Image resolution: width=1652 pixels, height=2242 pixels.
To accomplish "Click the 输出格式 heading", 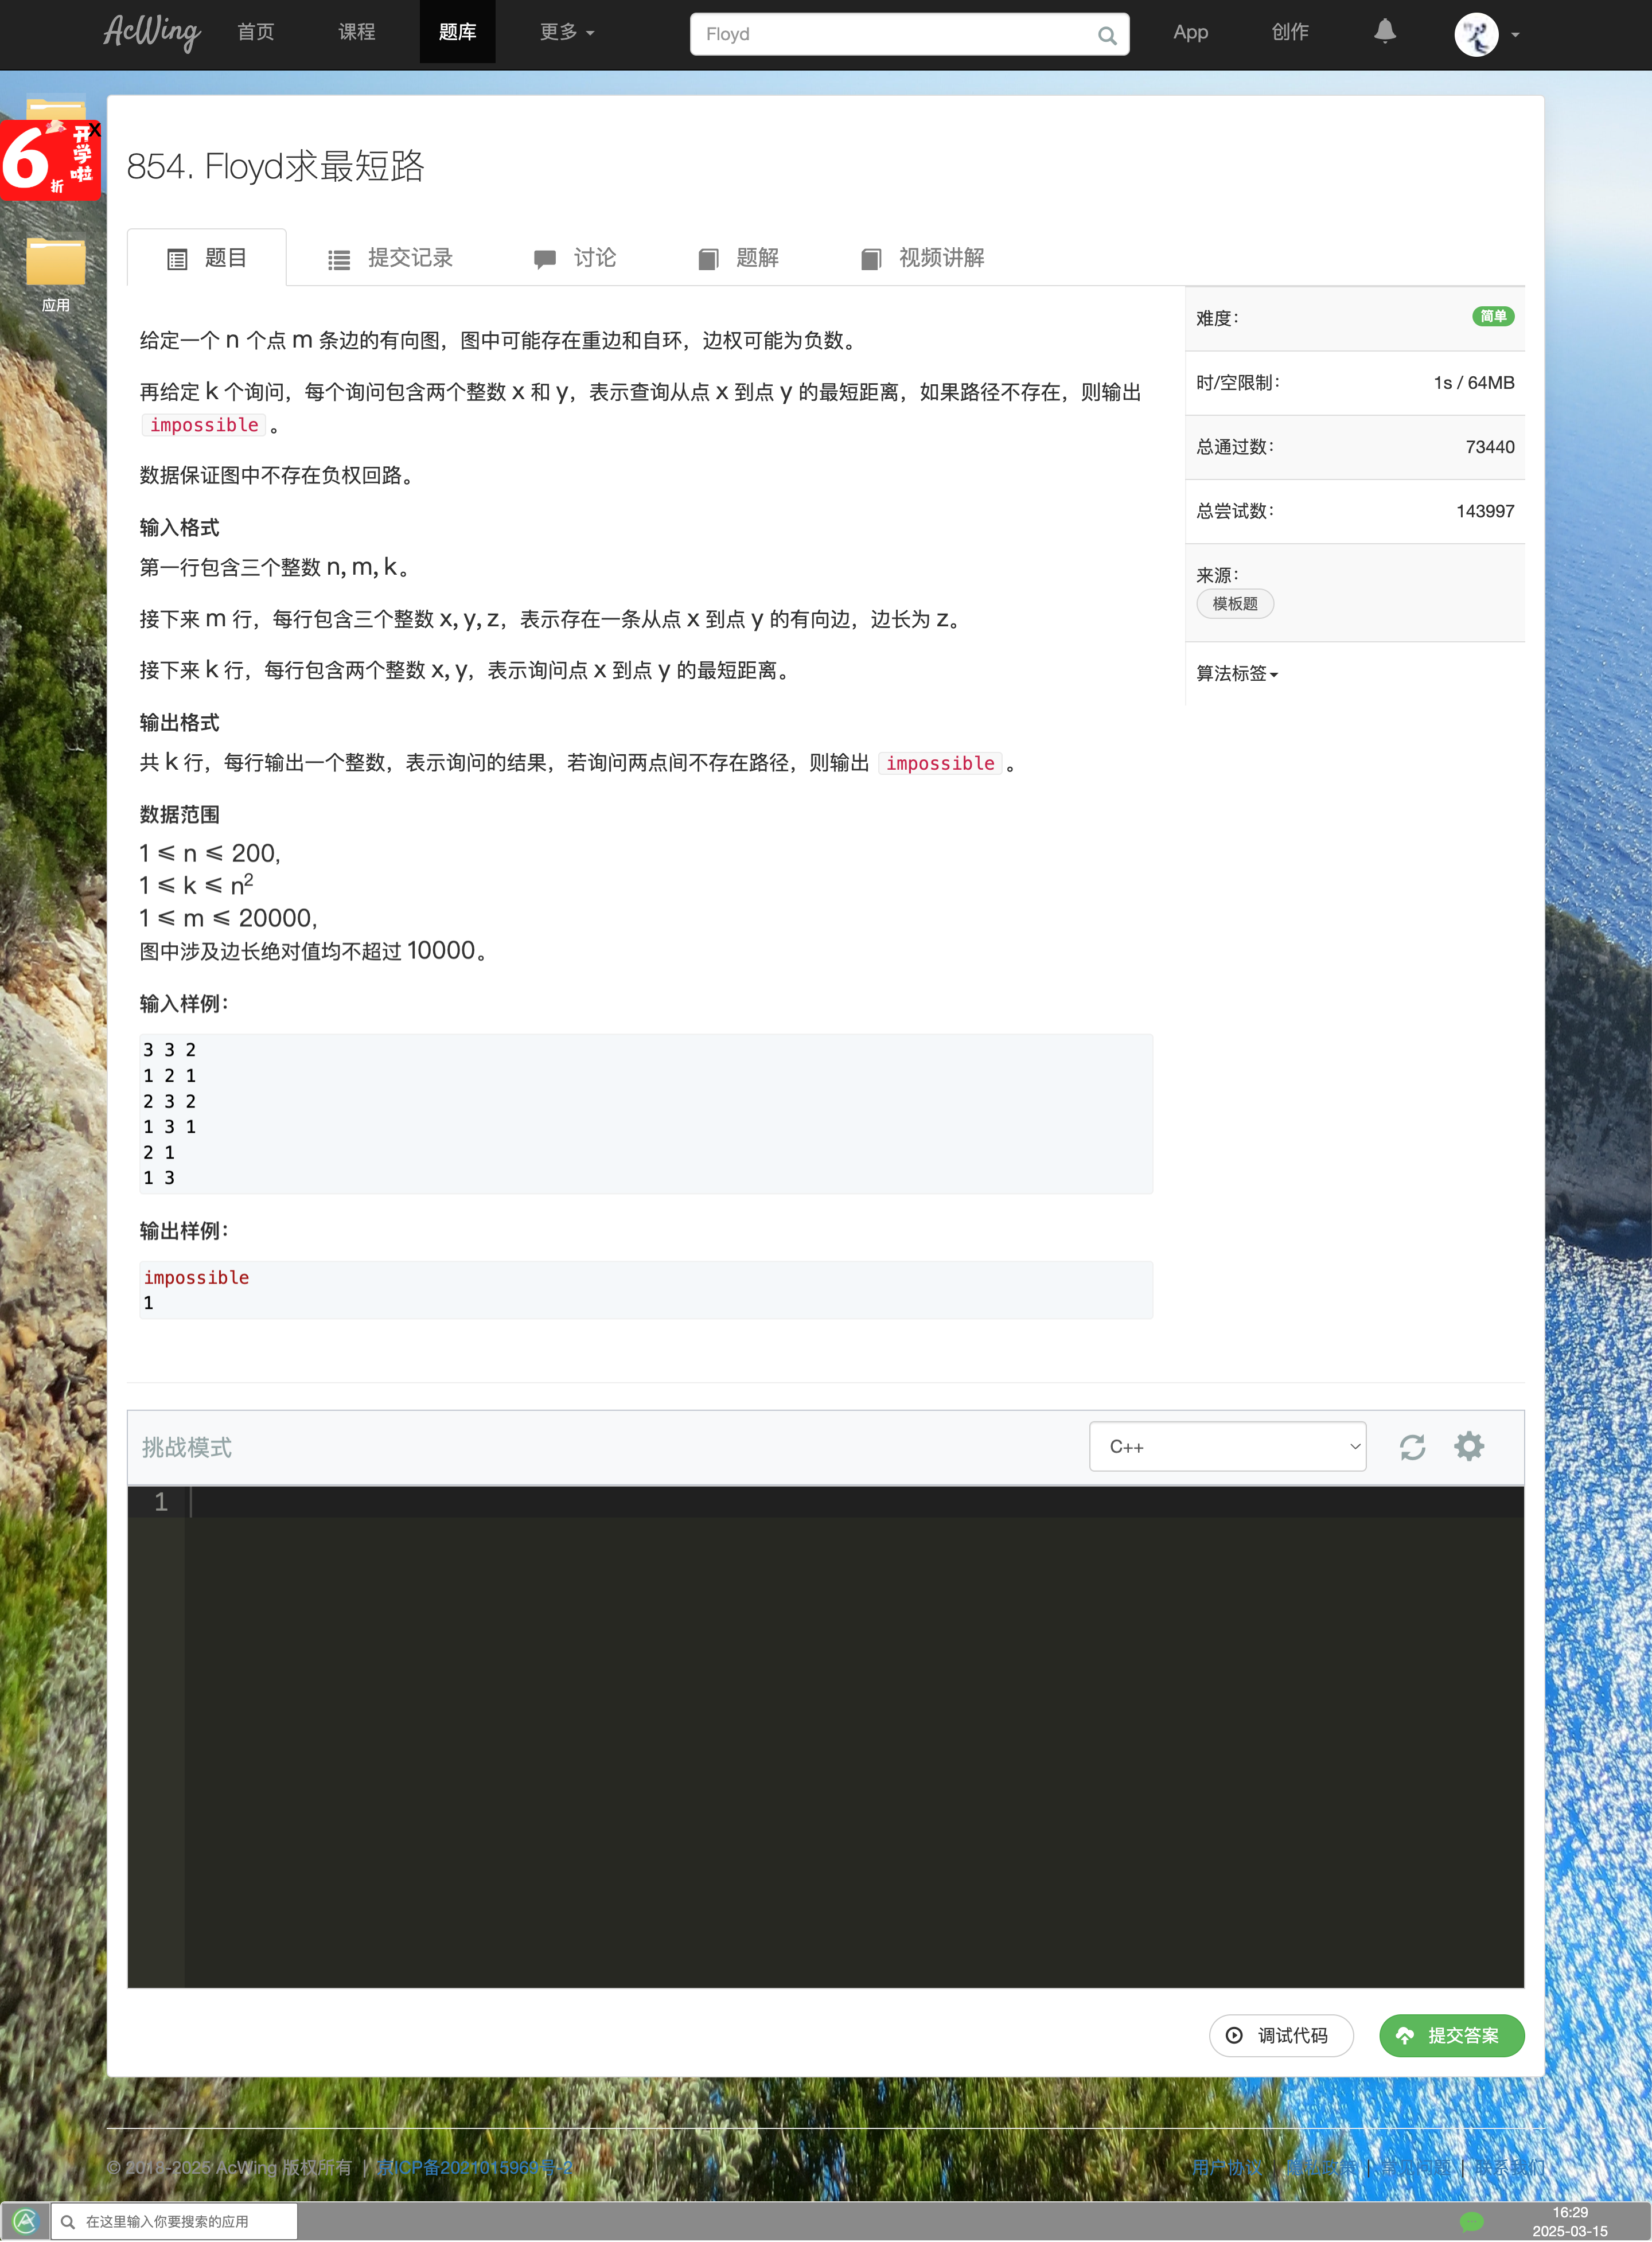I will pos(179,722).
